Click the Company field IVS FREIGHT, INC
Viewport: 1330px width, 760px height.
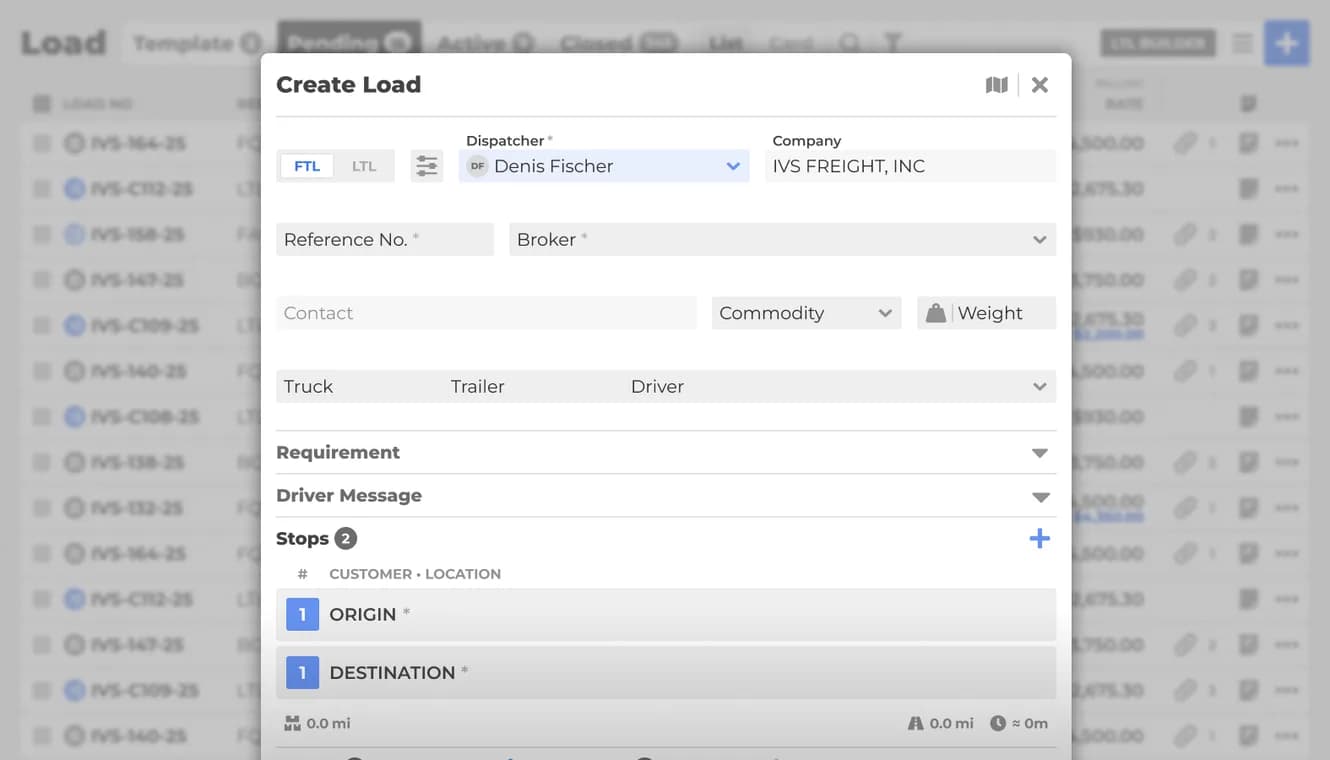click(910, 166)
